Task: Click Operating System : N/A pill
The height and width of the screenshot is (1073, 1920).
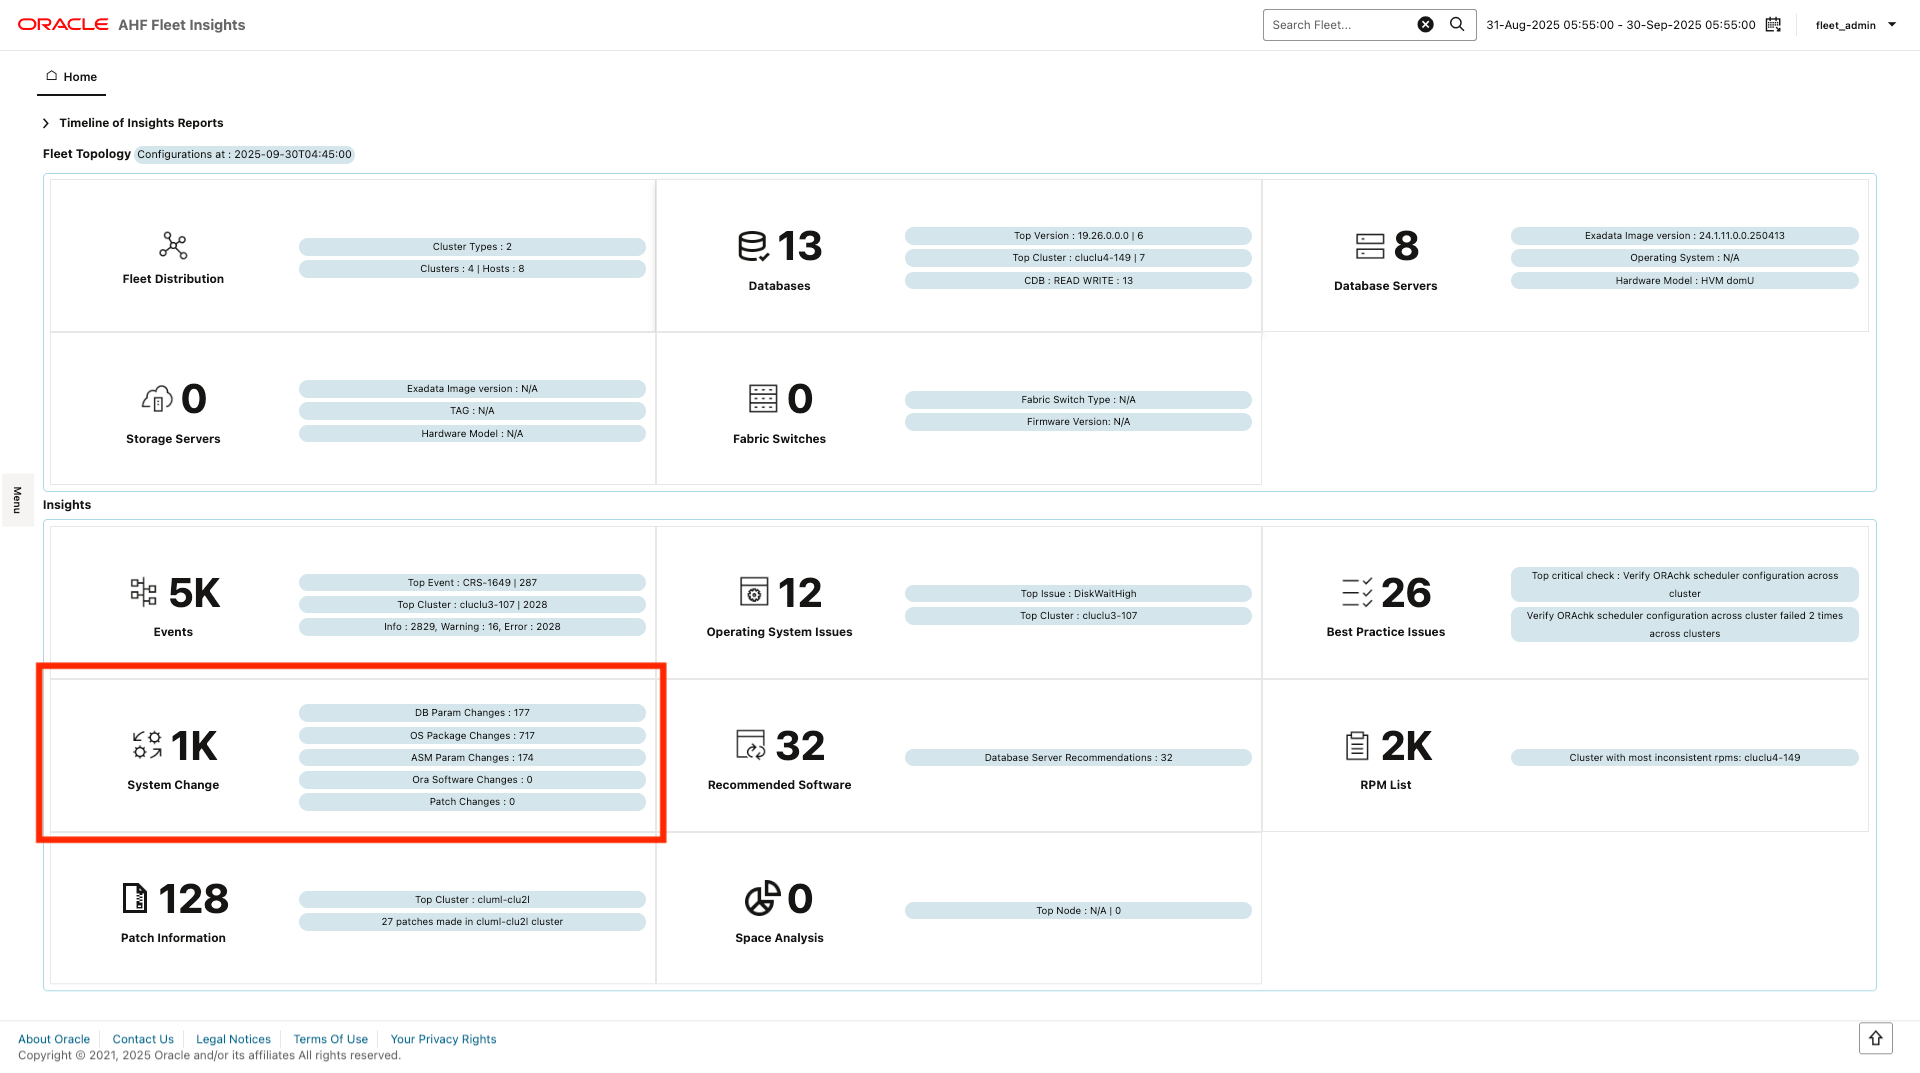Action: (1684, 258)
